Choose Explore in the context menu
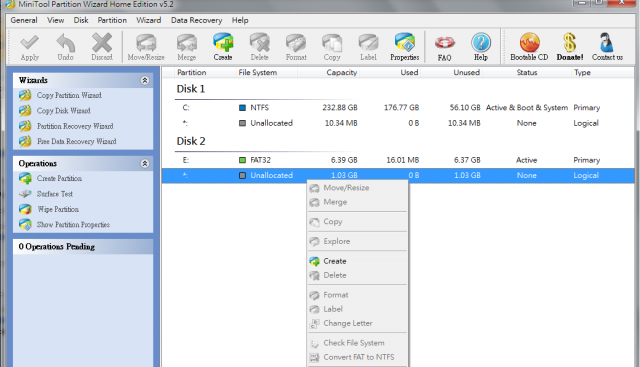Screen dimensions: 640x367 tap(358, 241)
